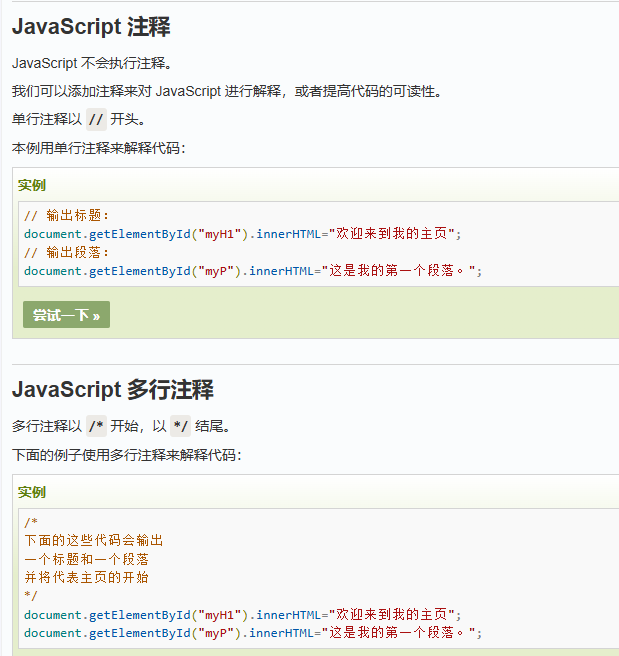619x656 pixels.
Task: Click the sentence about 提高代码的可读性
Action: (x=227, y=91)
